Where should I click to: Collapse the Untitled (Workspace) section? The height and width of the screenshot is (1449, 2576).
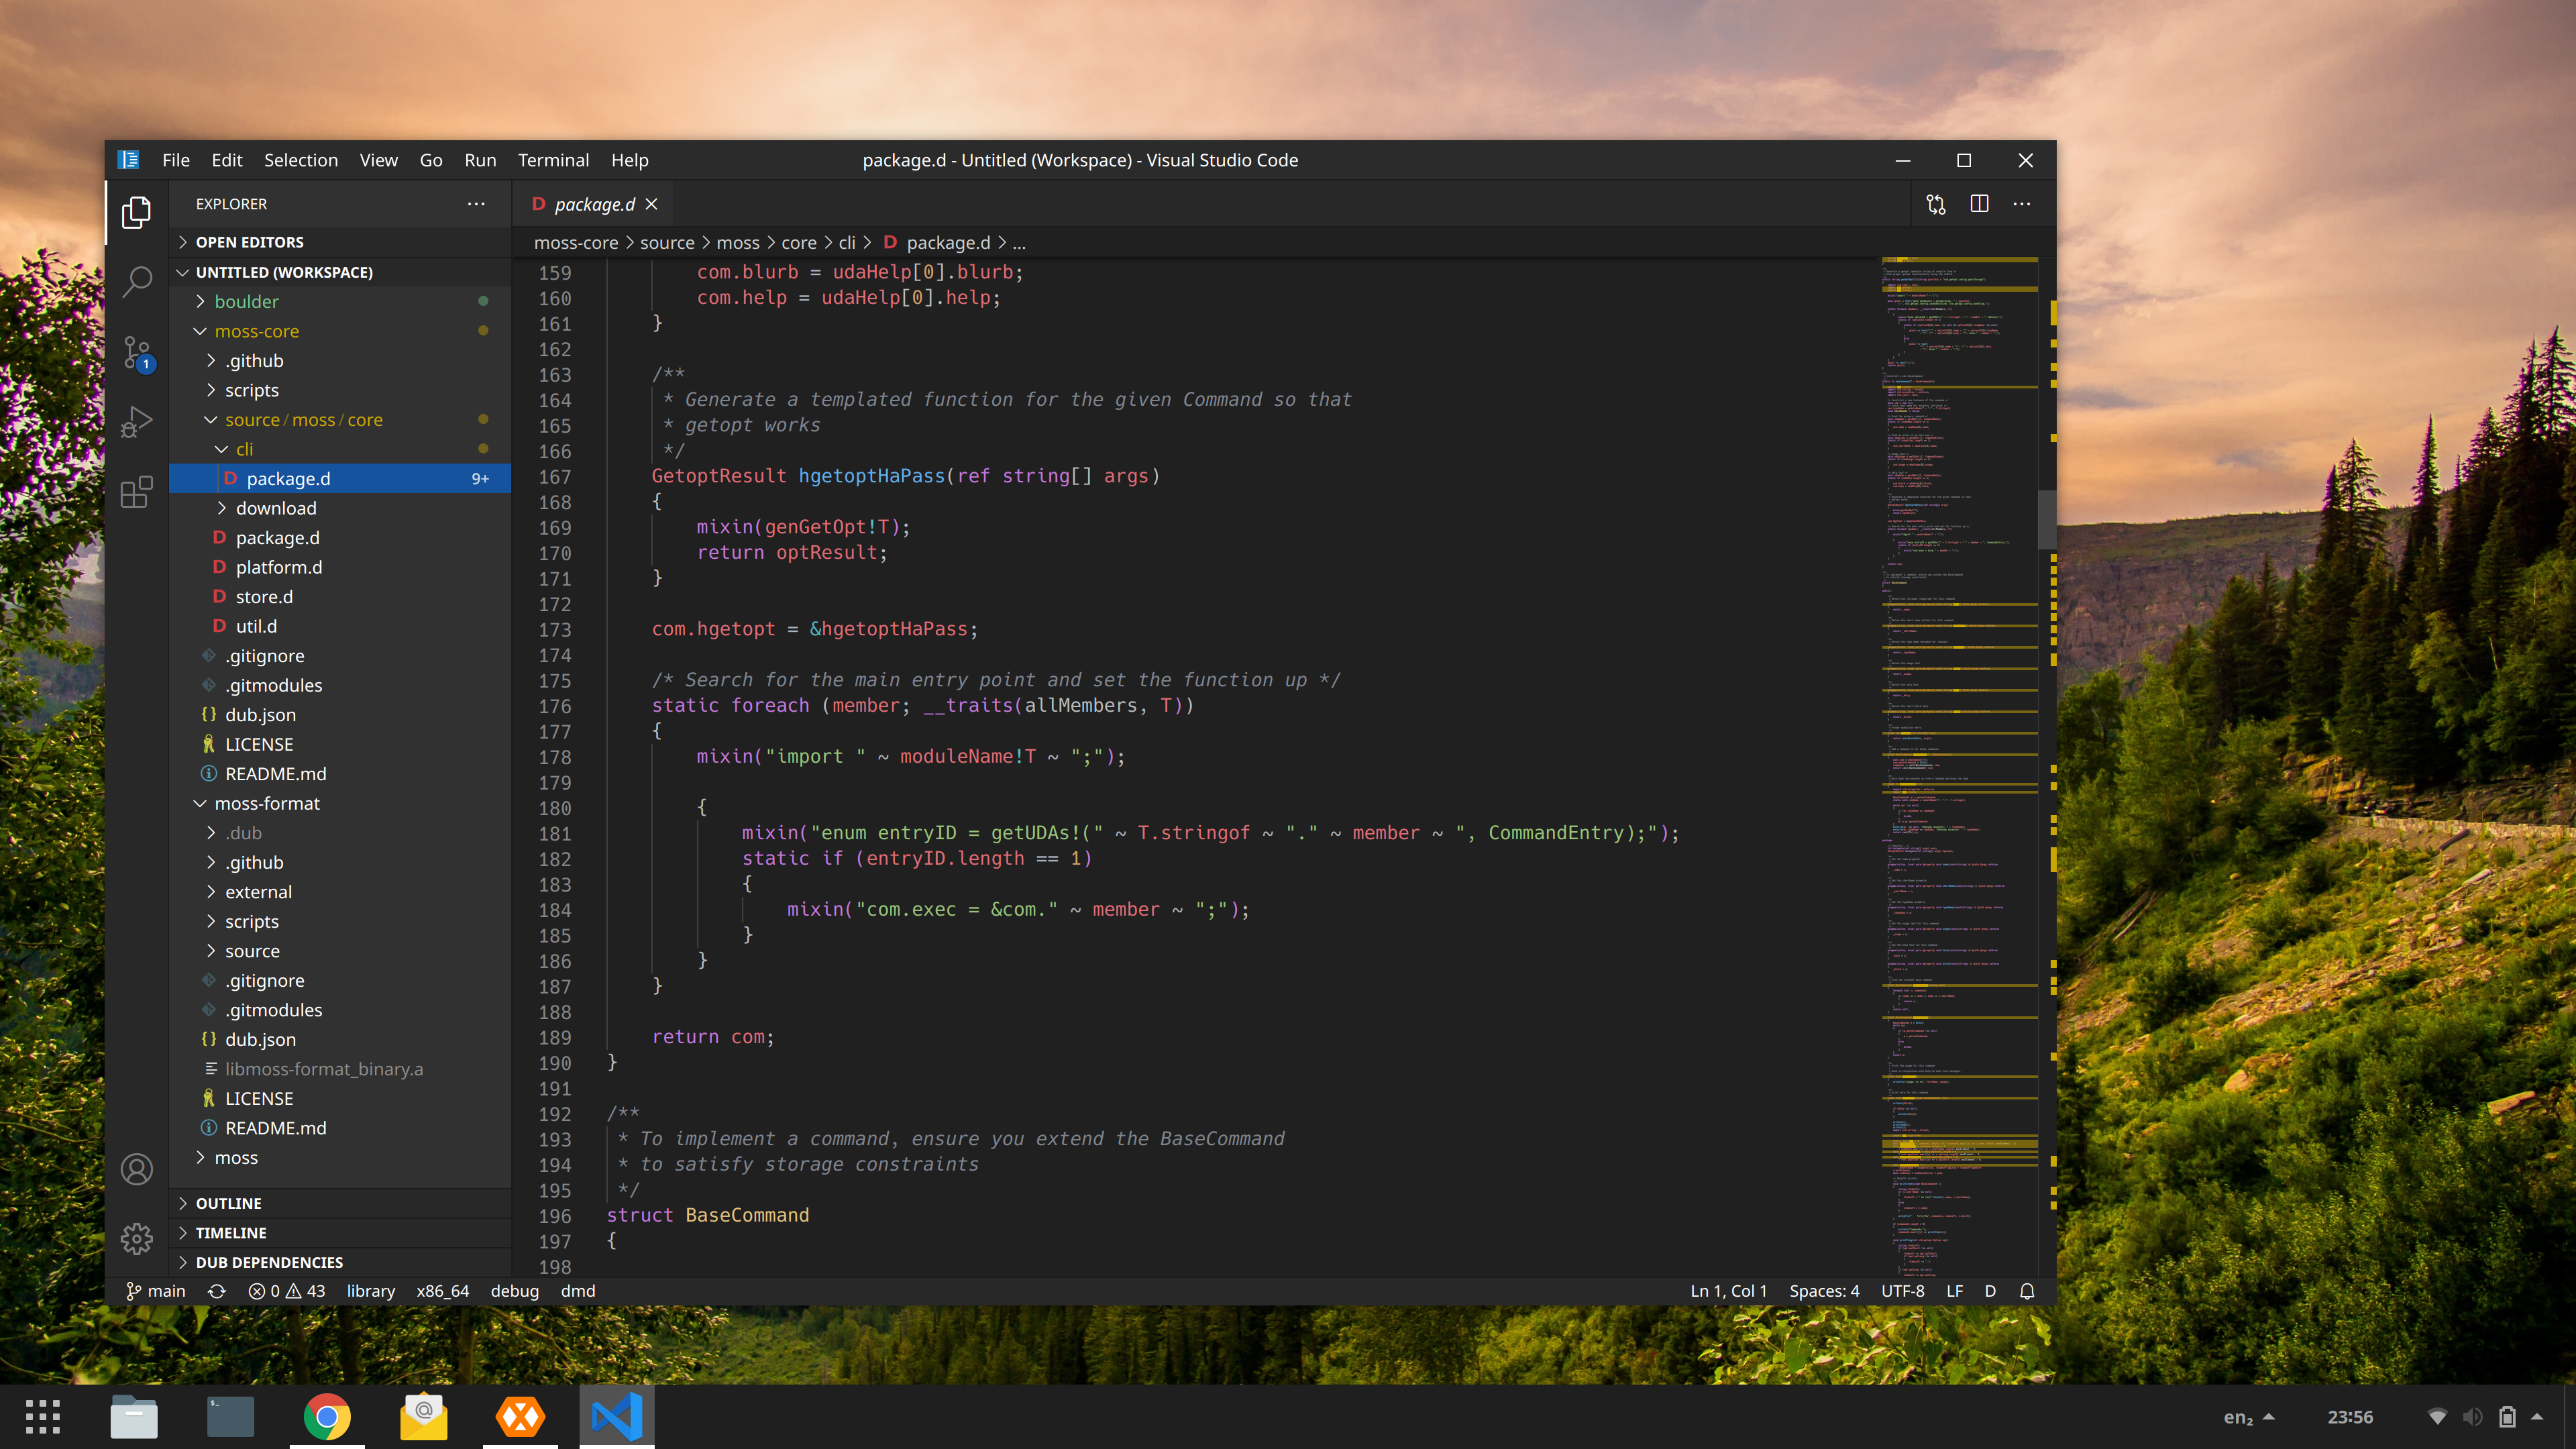340,272
